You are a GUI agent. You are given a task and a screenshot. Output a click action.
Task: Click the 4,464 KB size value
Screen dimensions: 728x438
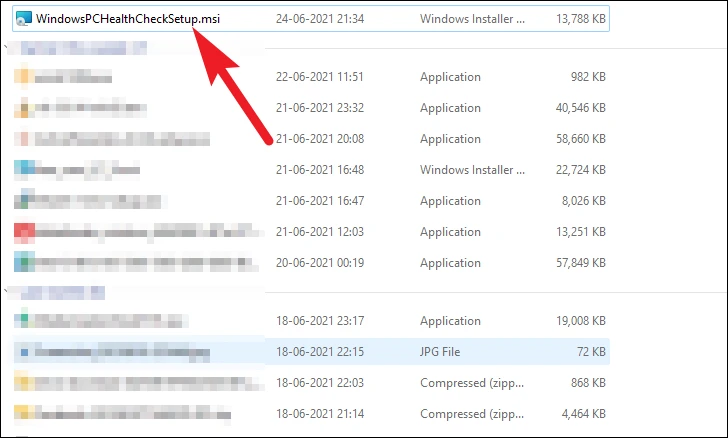[584, 414]
